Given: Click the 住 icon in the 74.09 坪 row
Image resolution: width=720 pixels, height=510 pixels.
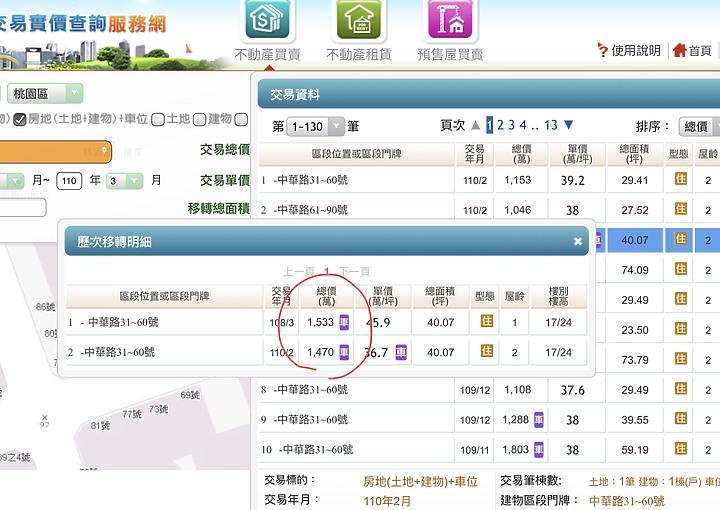Looking at the screenshot, I should (x=681, y=269).
